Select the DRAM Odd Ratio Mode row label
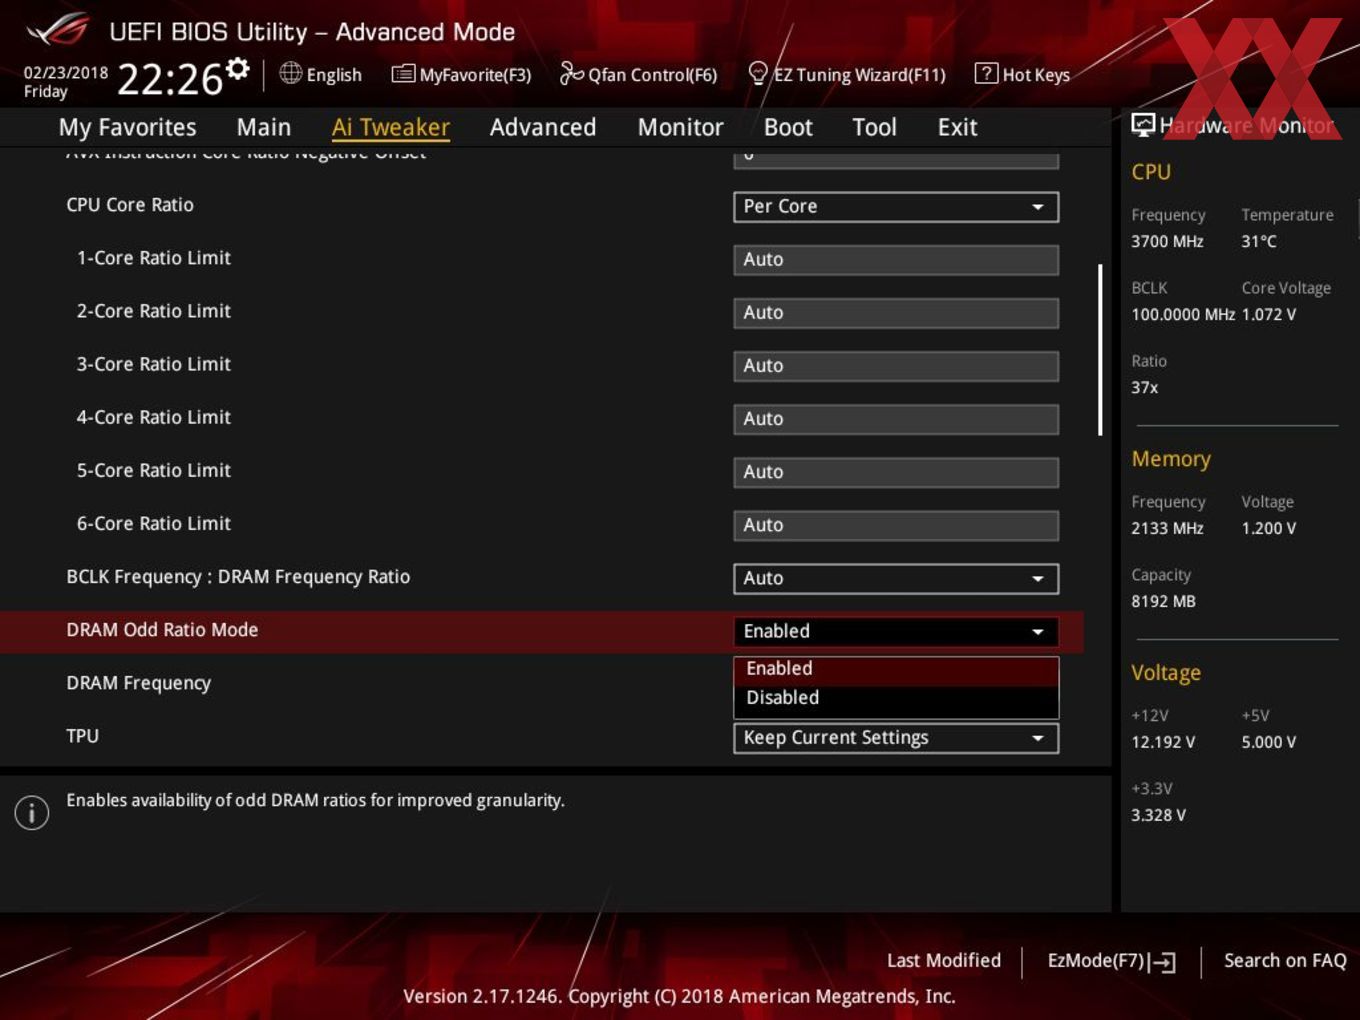Viewport: 1360px width, 1020px height. 162,630
